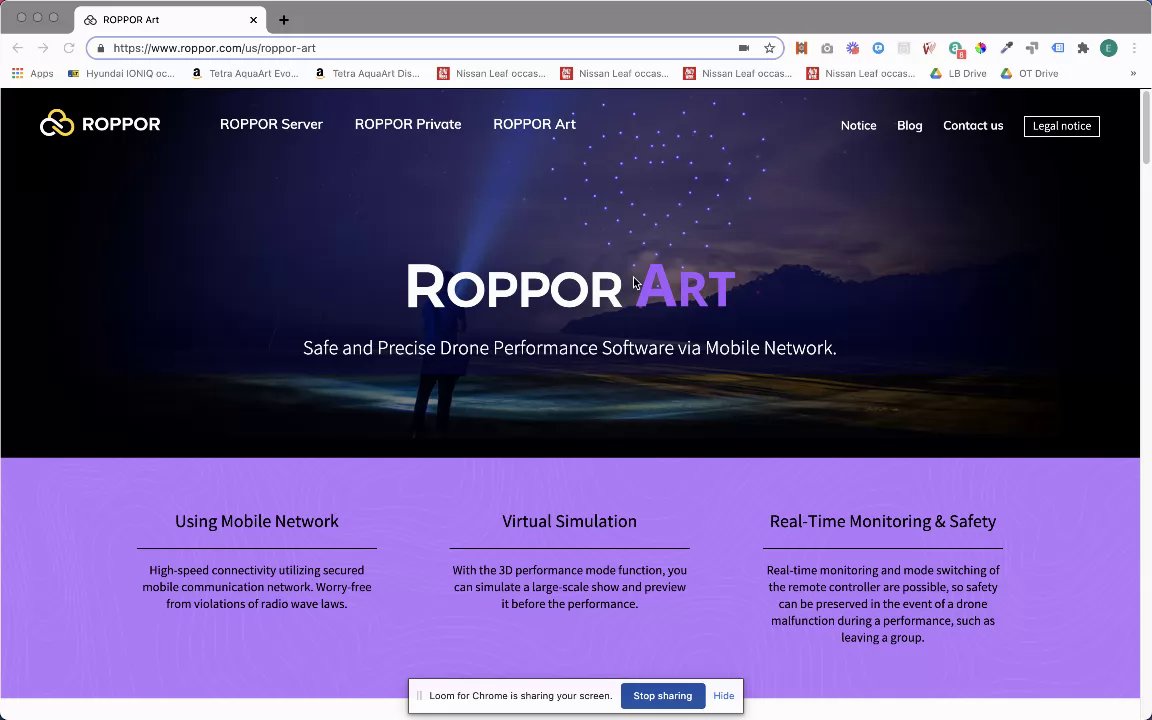Screen dimensions: 1152x720
Task: Open the Apps grid shortcut
Action: 32,73
